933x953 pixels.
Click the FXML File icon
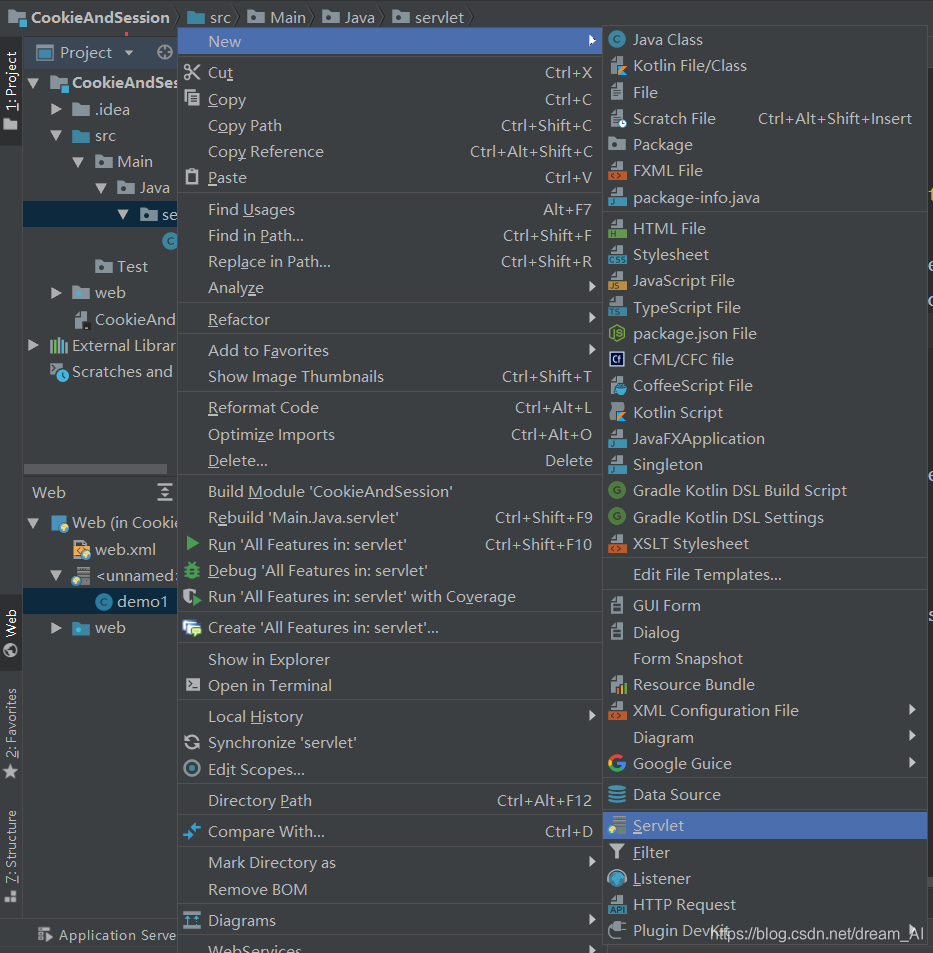(617, 171)
